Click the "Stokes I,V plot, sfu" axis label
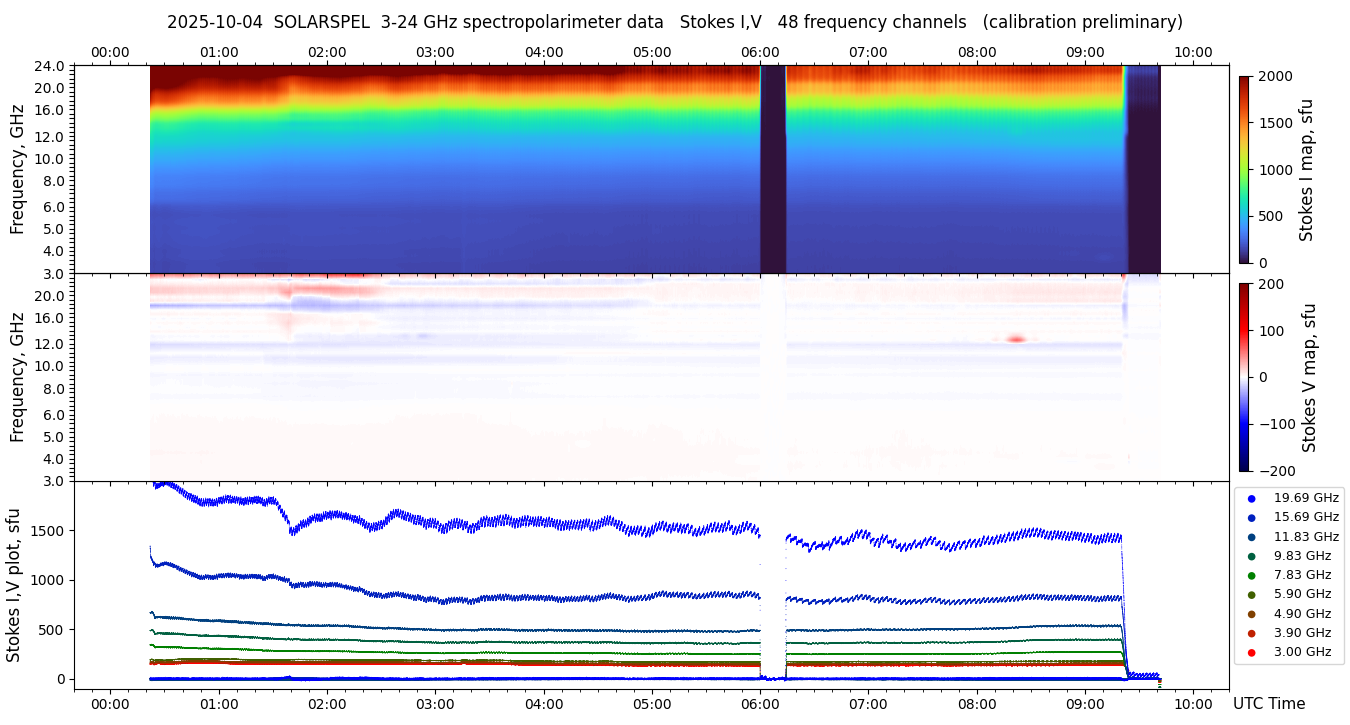 coord(14,585)
